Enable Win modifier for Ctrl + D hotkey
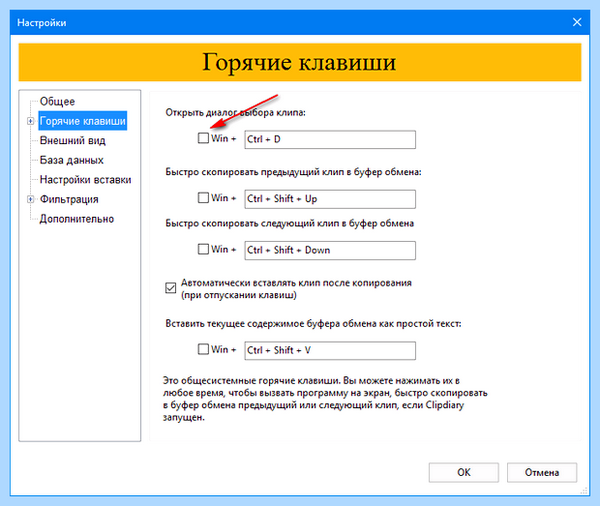 tap(203, 138)
